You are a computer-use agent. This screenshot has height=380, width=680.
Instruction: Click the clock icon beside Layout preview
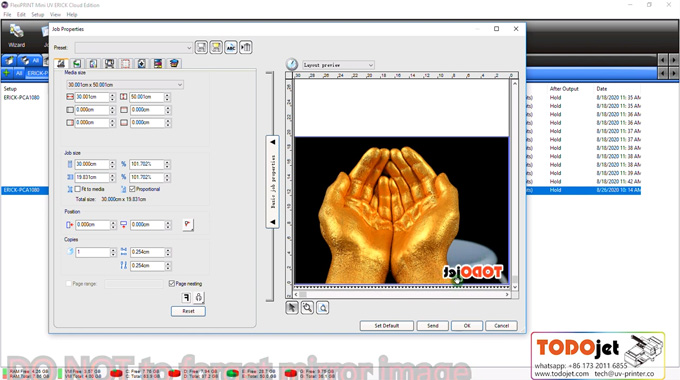292,64
